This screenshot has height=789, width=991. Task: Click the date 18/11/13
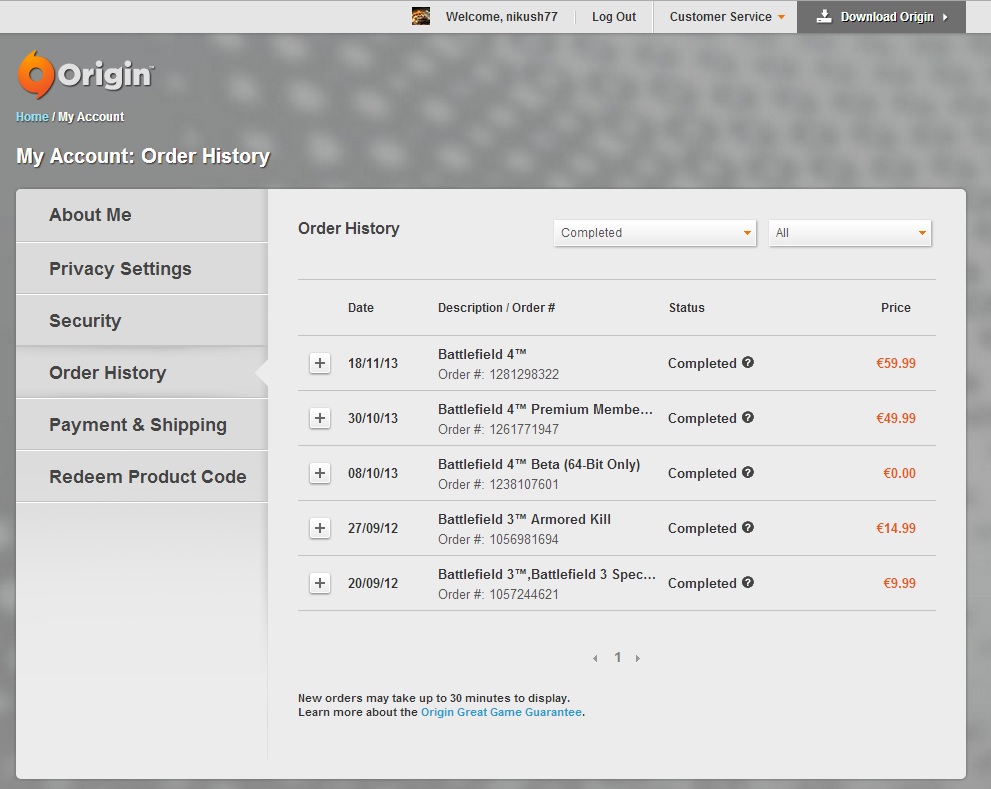(373, 363)
